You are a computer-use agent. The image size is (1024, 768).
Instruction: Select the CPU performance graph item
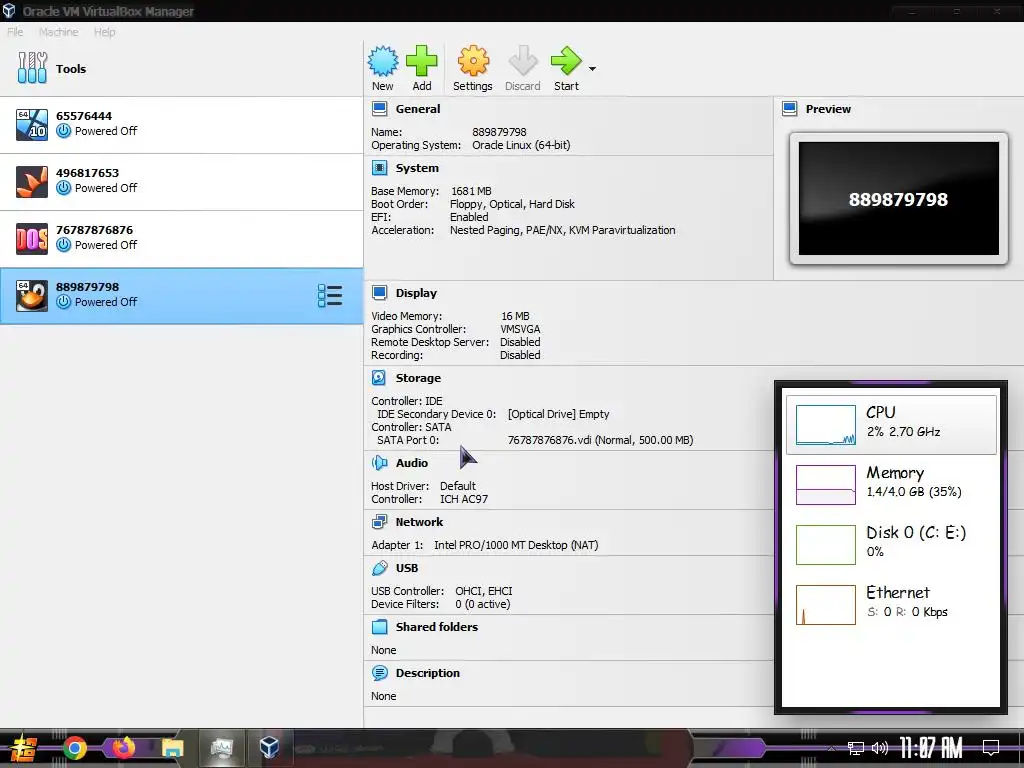[x=891, y=424]
